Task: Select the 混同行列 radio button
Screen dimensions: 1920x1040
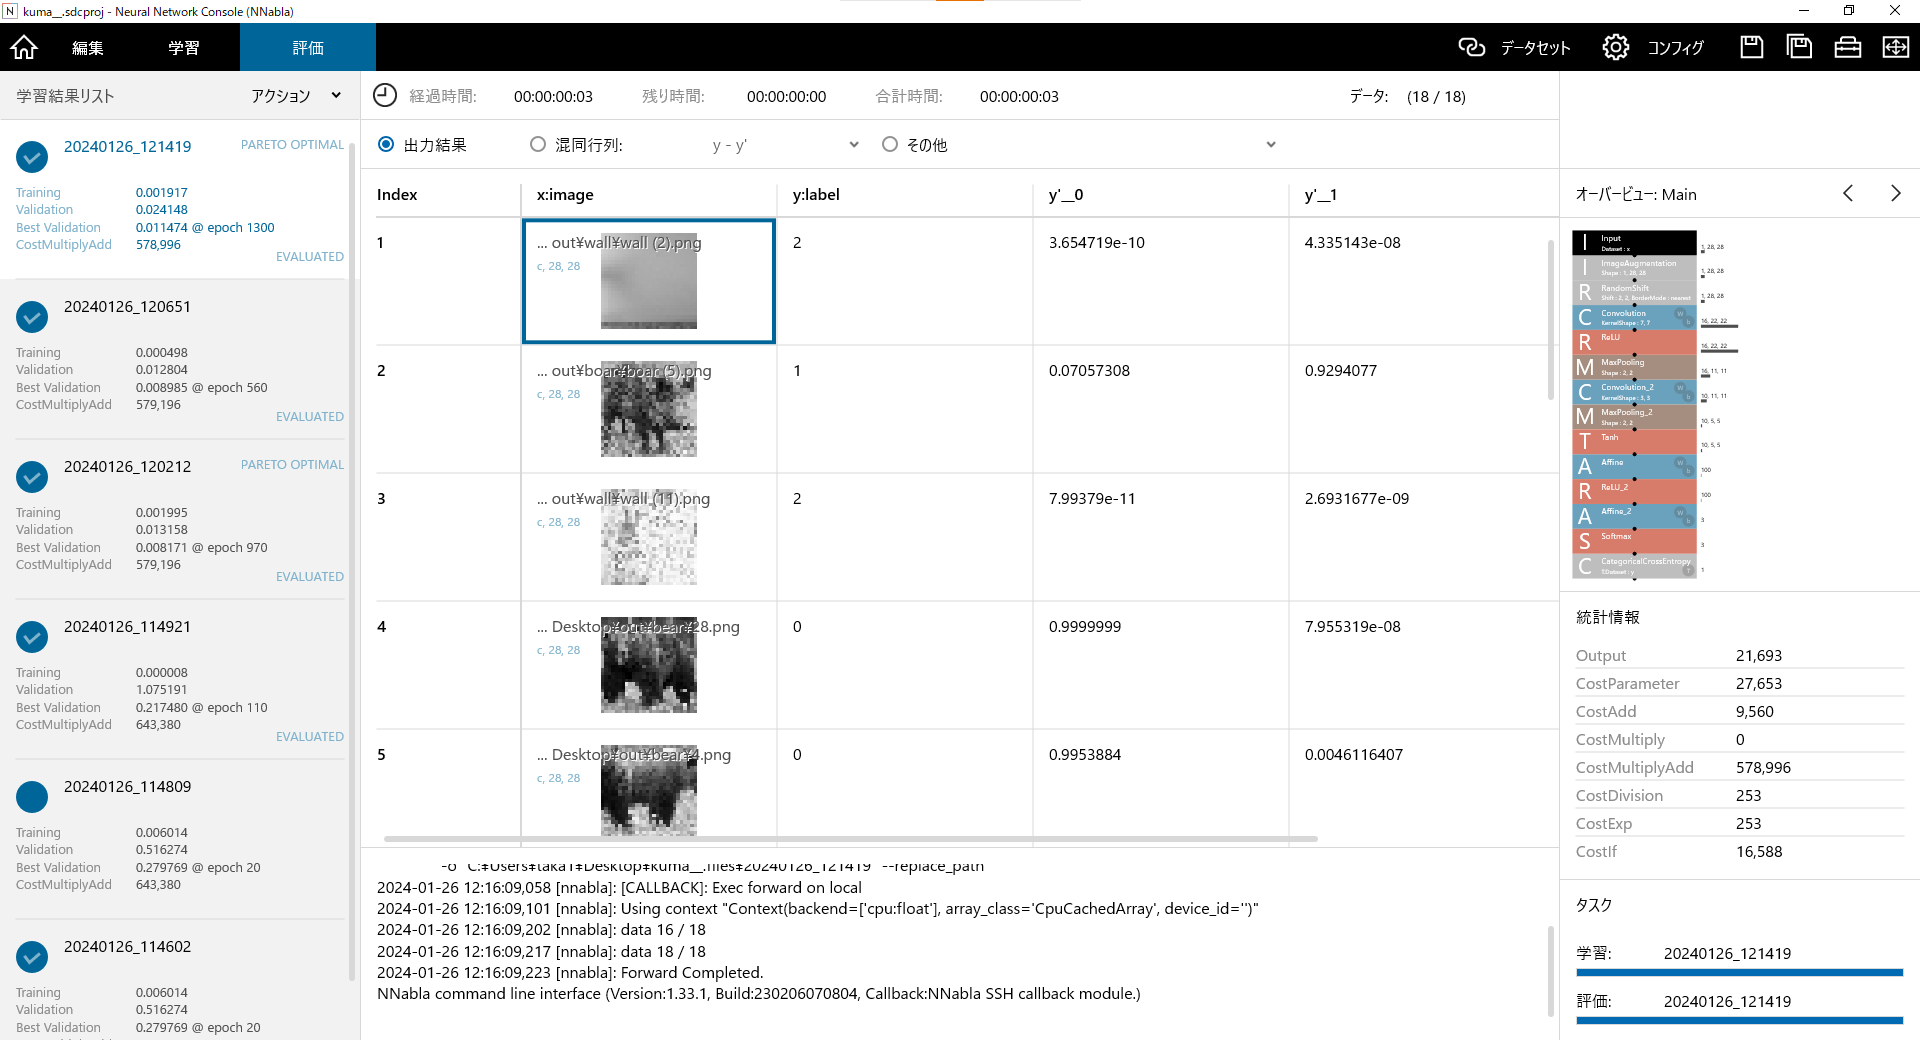Action: (538, 145)
